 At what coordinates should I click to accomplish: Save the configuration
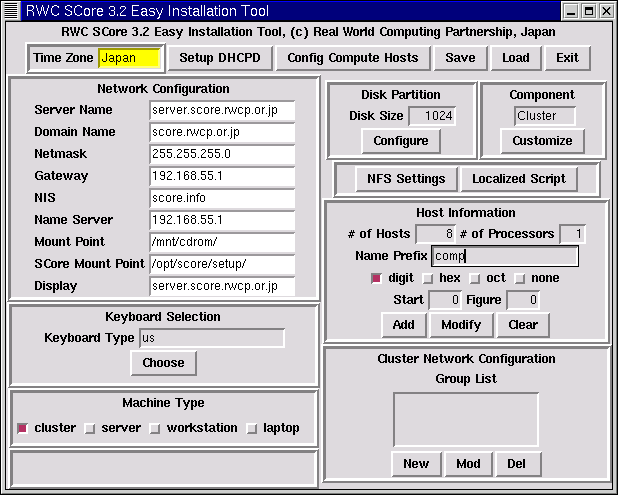coord(460,58)
